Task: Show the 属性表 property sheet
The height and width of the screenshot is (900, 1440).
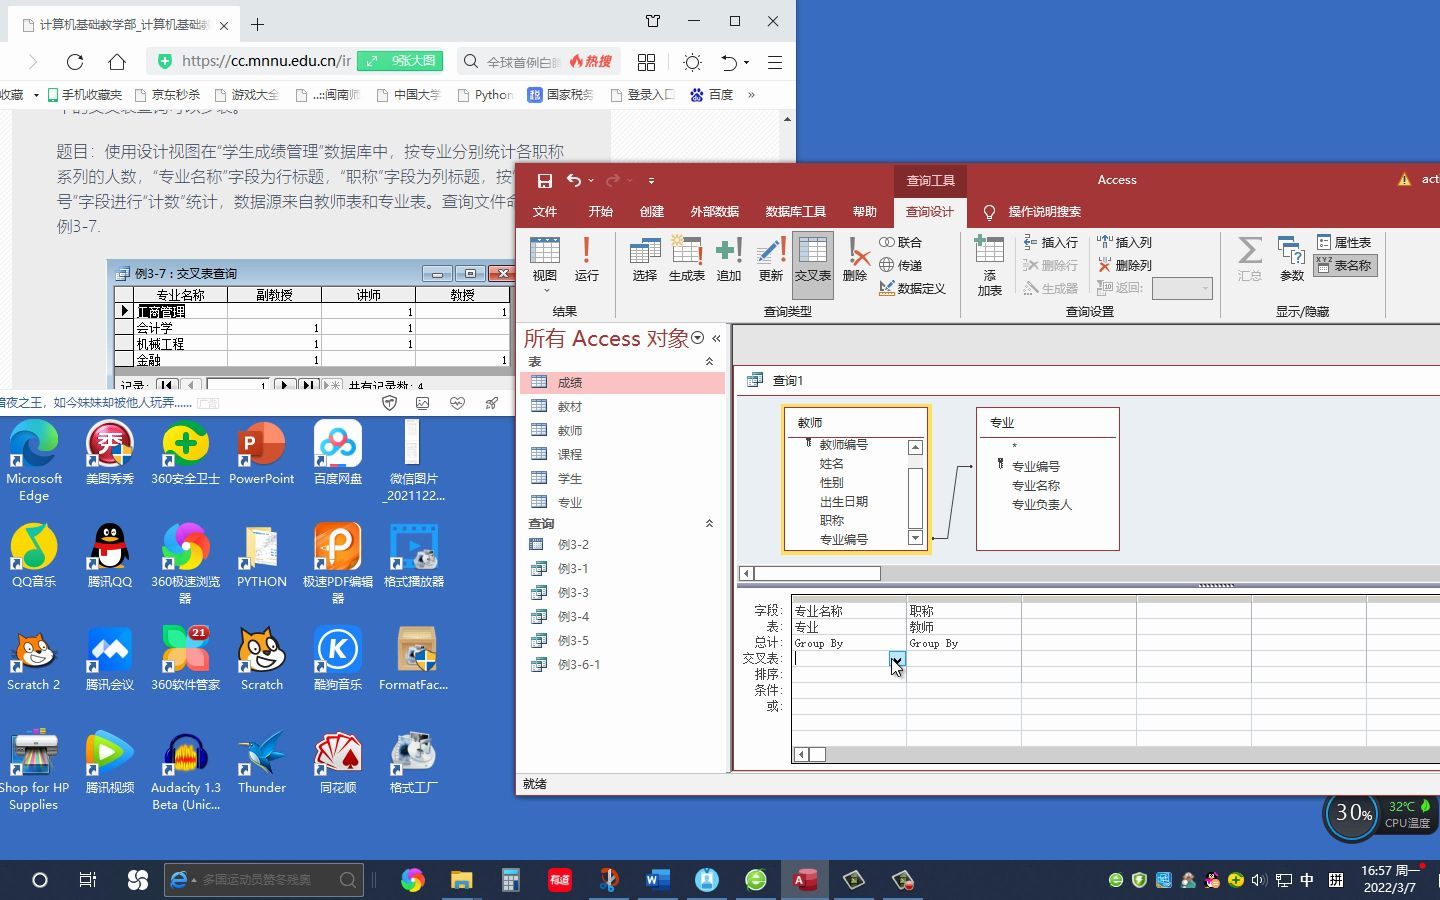Action: pos(1345,242)
